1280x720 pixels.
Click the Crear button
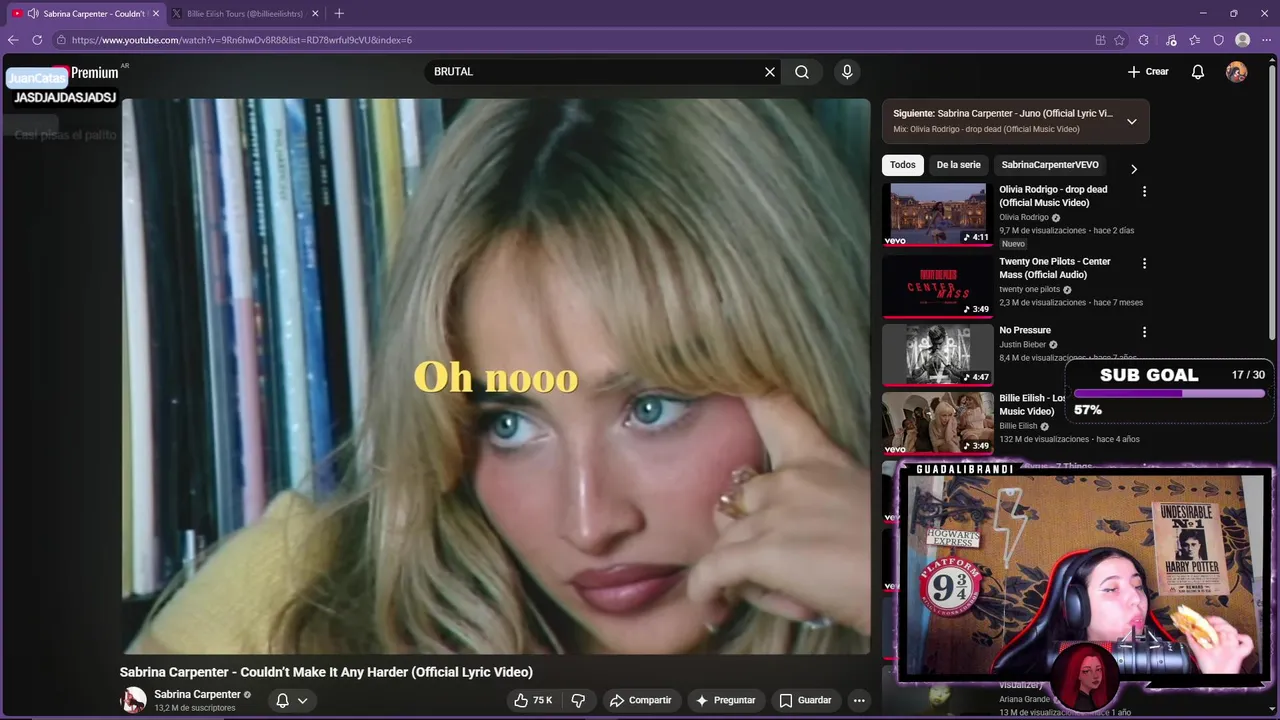1148,72
